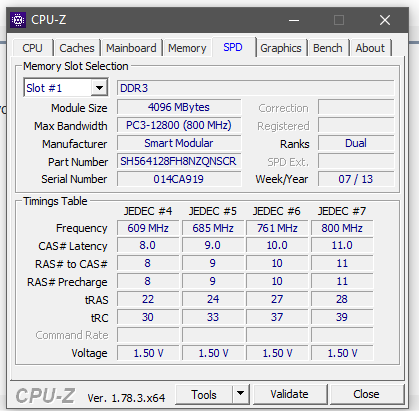The image size is (419, 411).
Task: Select the Smart Modular manufacturer value
Action: click(x=179, y=143)
